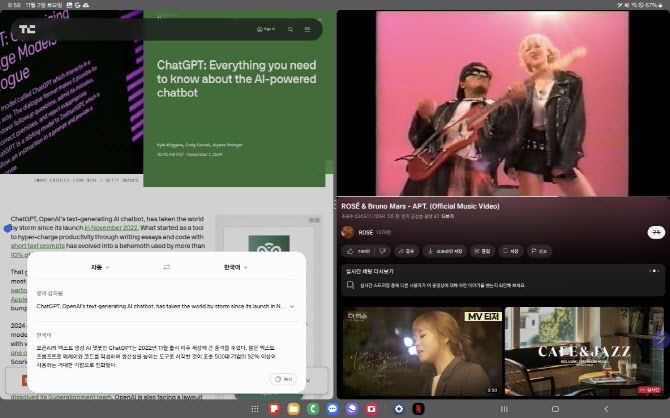The width and height of the screenshot is (670, 418).
Task: Open the TechCrunch hamburger menu
Action: (308, 29)
